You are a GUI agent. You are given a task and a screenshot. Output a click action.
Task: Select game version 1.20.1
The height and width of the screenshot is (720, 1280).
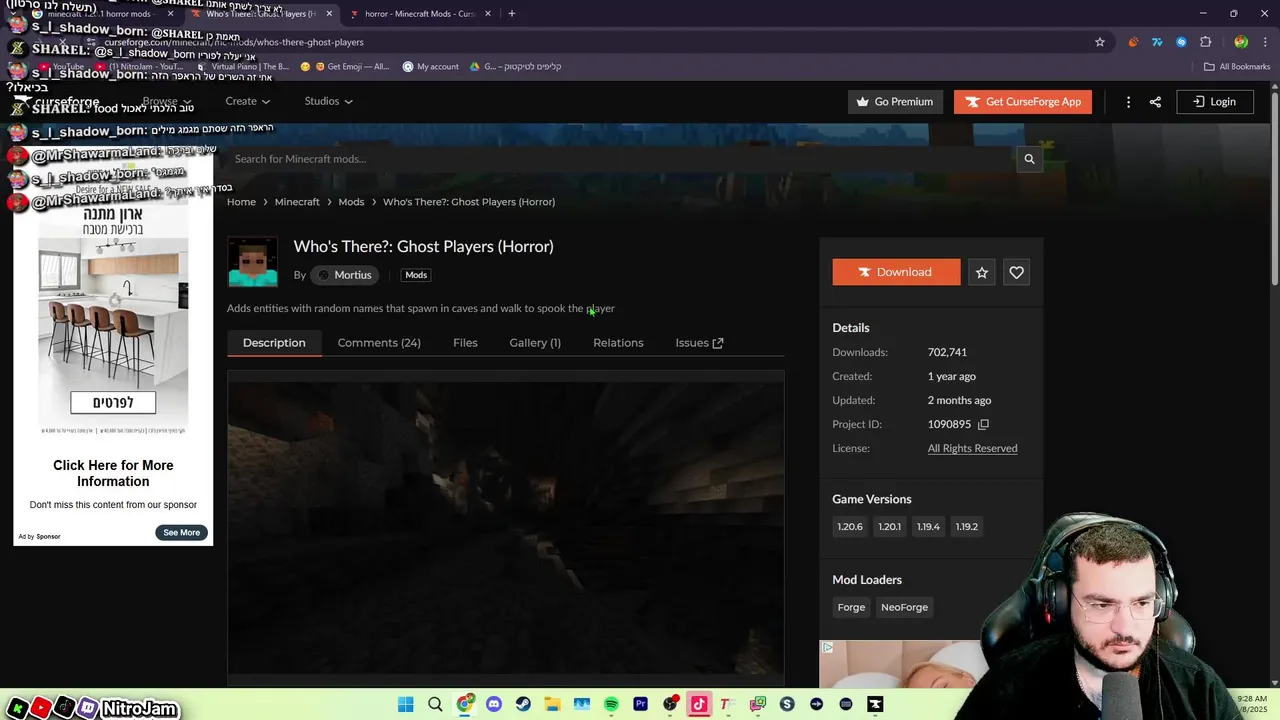[889, 527]
